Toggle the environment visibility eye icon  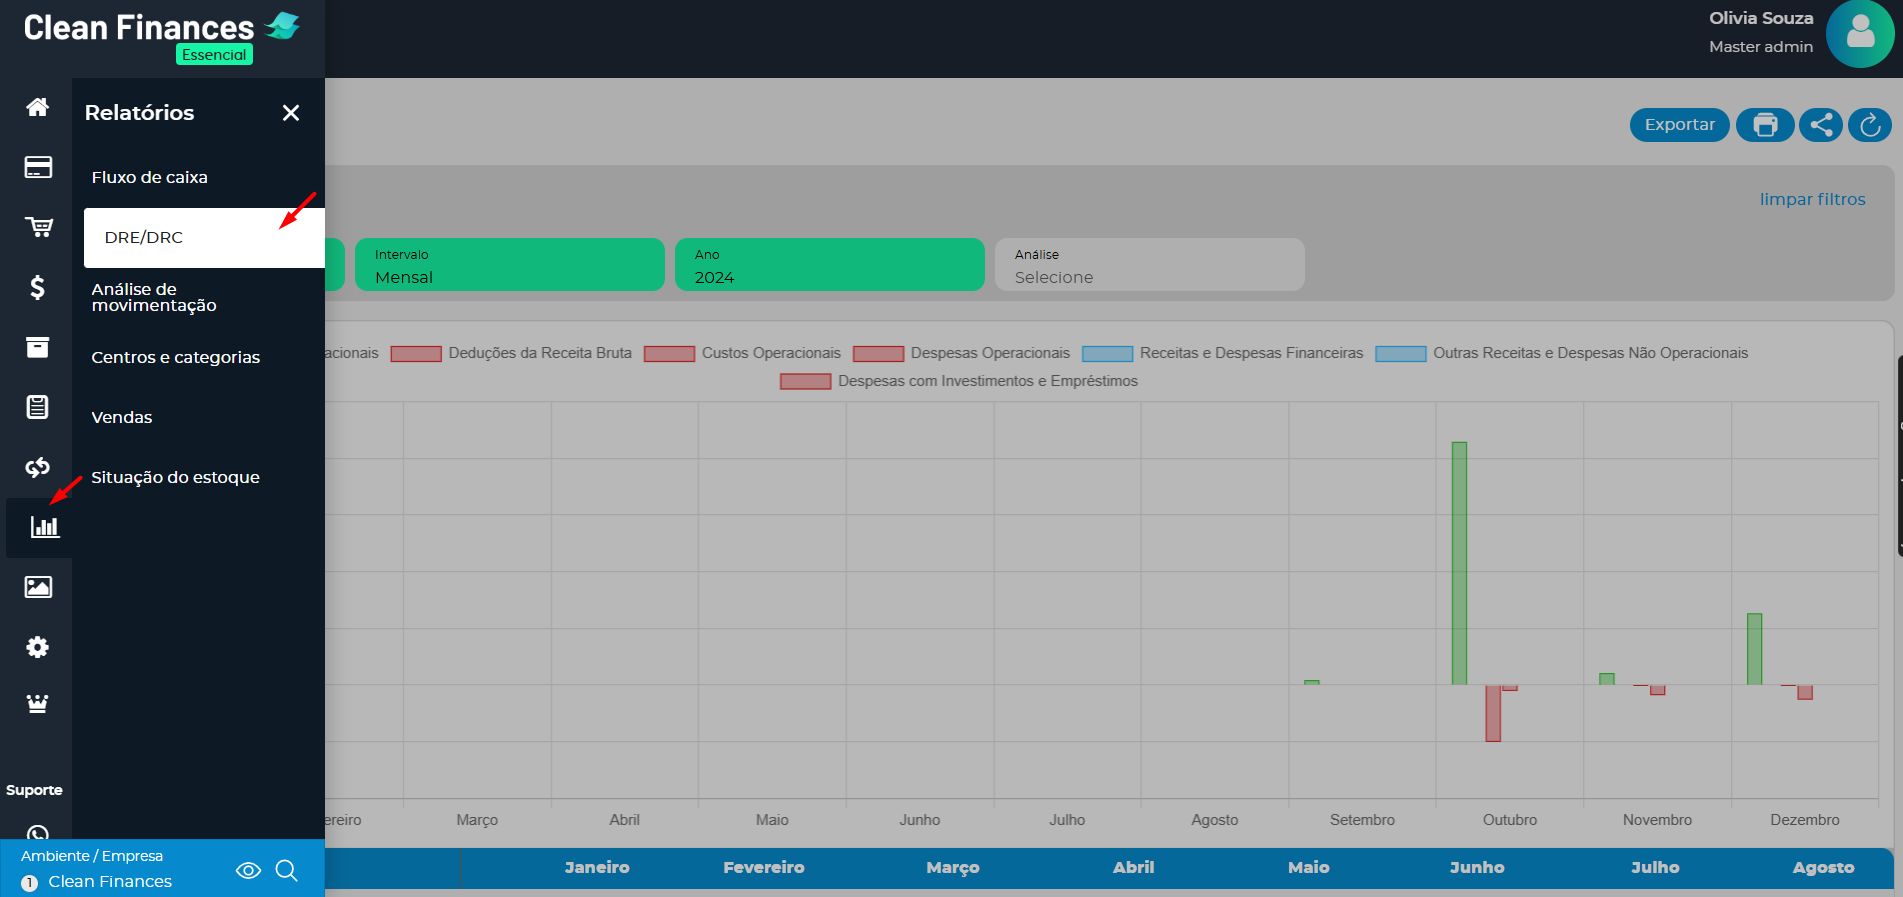coord(248,870)
